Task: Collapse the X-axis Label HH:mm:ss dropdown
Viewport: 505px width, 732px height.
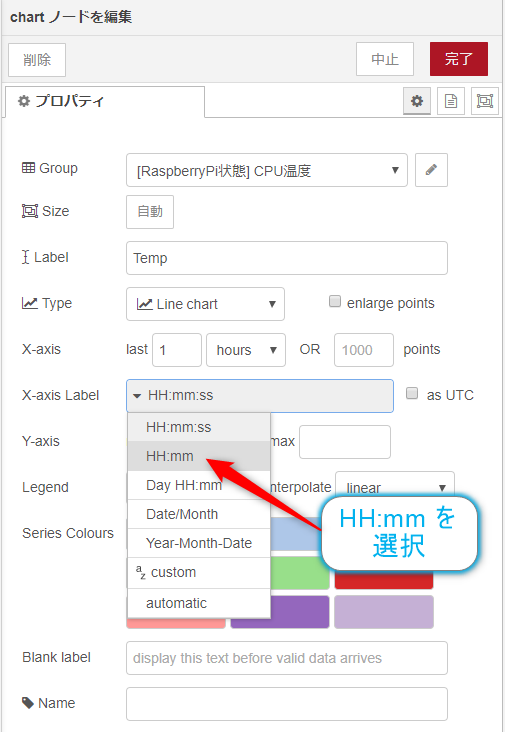Action: 260,395
